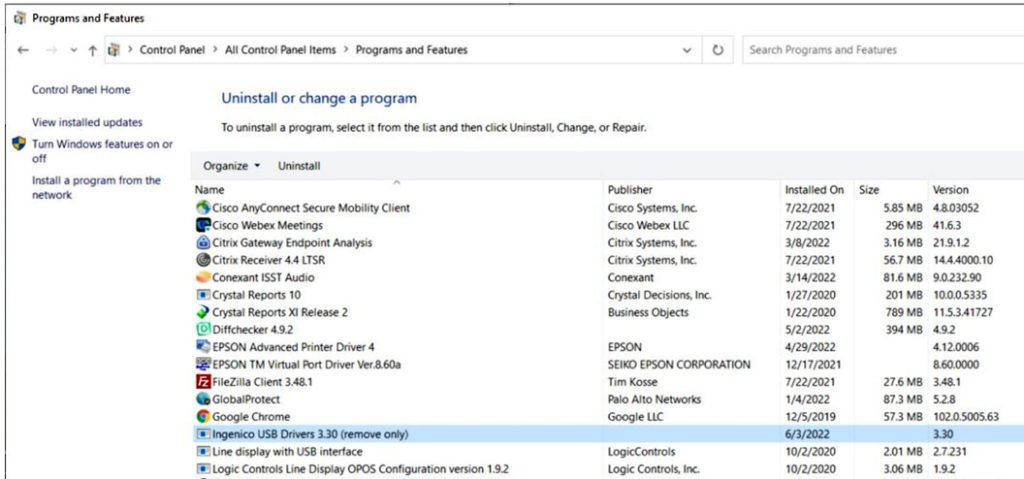Screen dimensions: 1024x479
Task: Click the Logic Controls OPOS Configuration icon
Action: [x=203, y=469]
